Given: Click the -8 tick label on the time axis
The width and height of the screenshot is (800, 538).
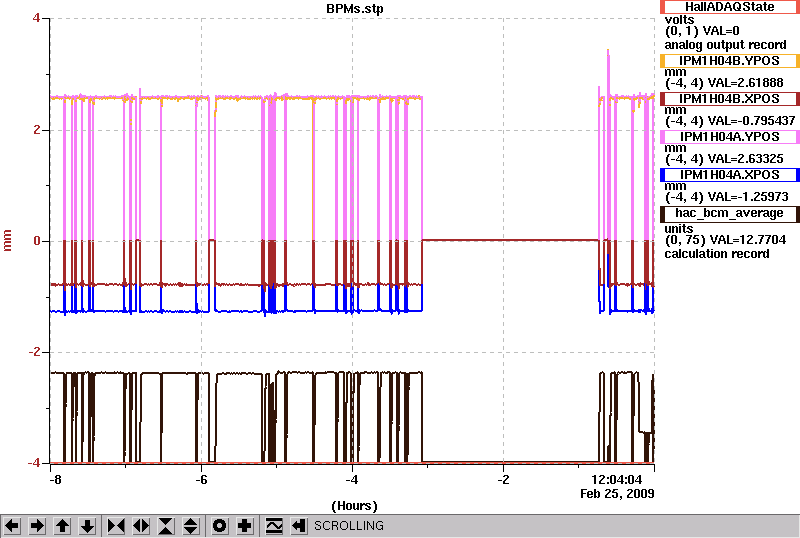Looking at the screenshot, I should point(55,480).
